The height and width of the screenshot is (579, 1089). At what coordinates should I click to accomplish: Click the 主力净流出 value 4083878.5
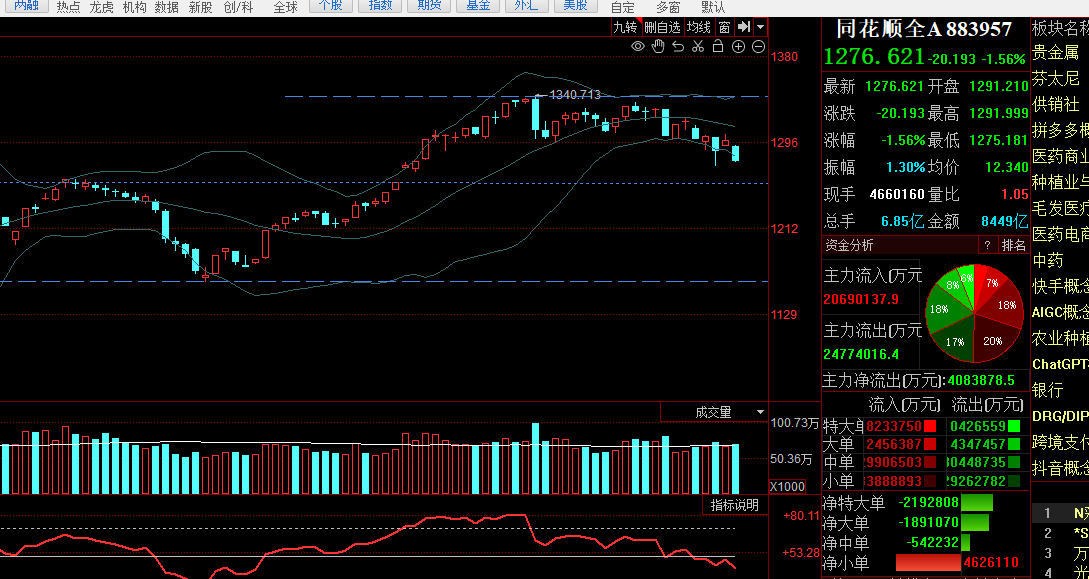981,380
